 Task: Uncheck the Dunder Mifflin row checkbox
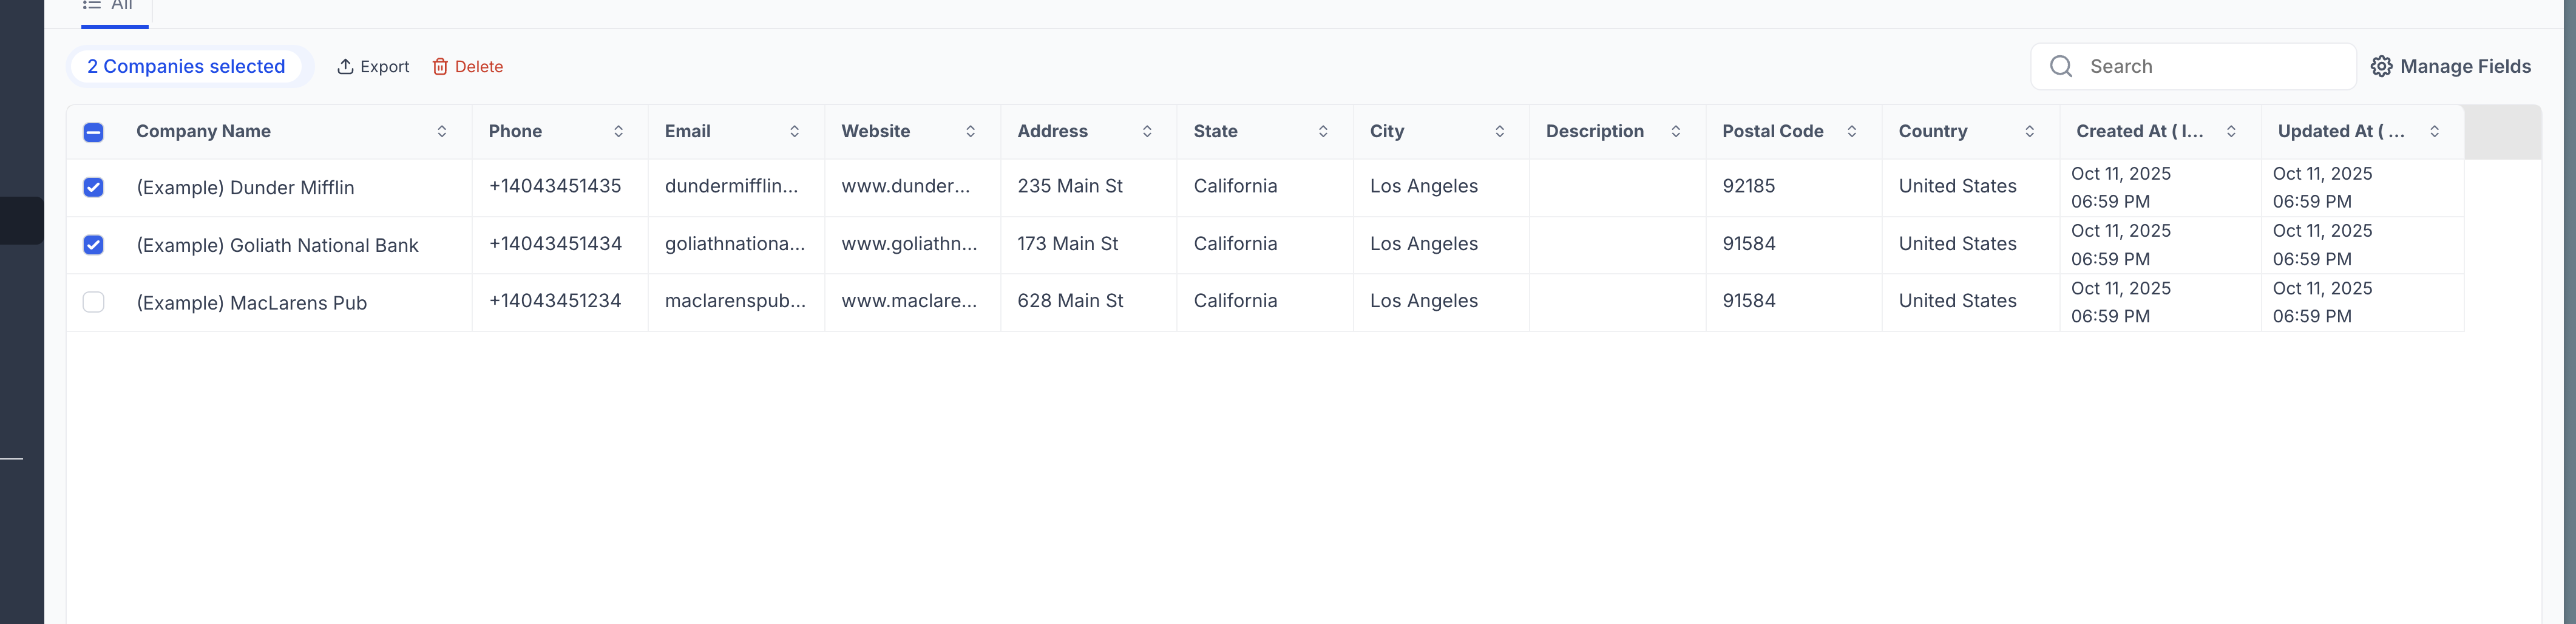coord(93,187)
